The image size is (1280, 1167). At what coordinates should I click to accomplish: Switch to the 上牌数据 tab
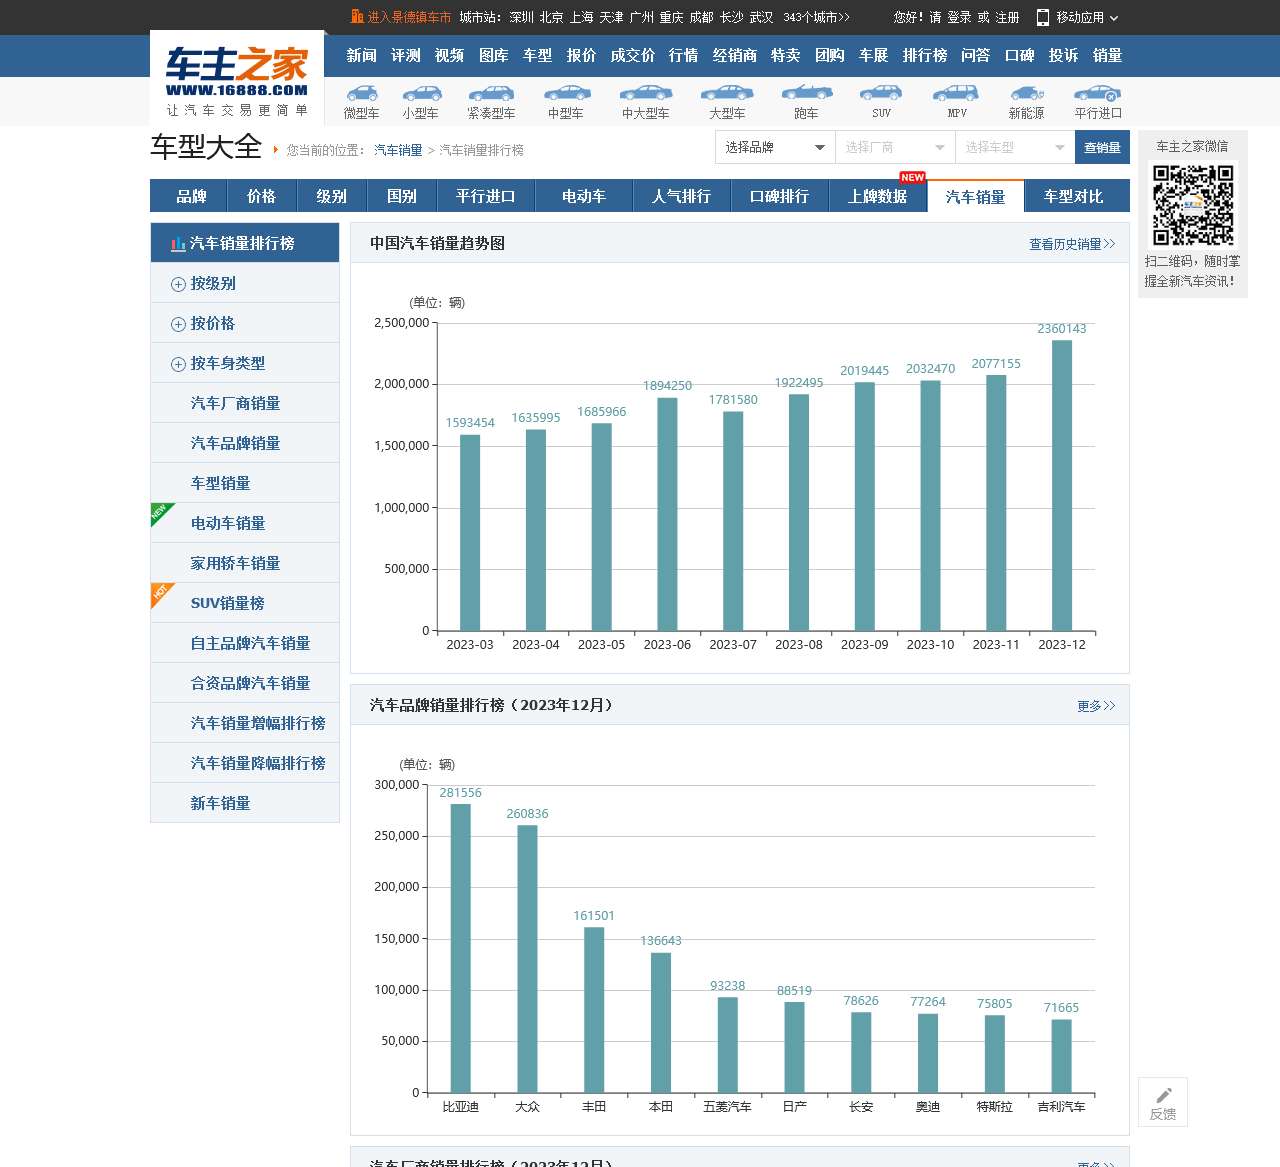877,196
